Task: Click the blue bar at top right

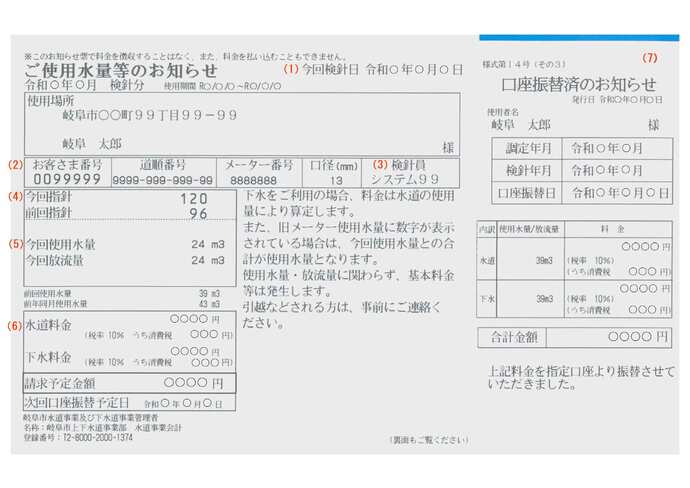Action: 579,38
